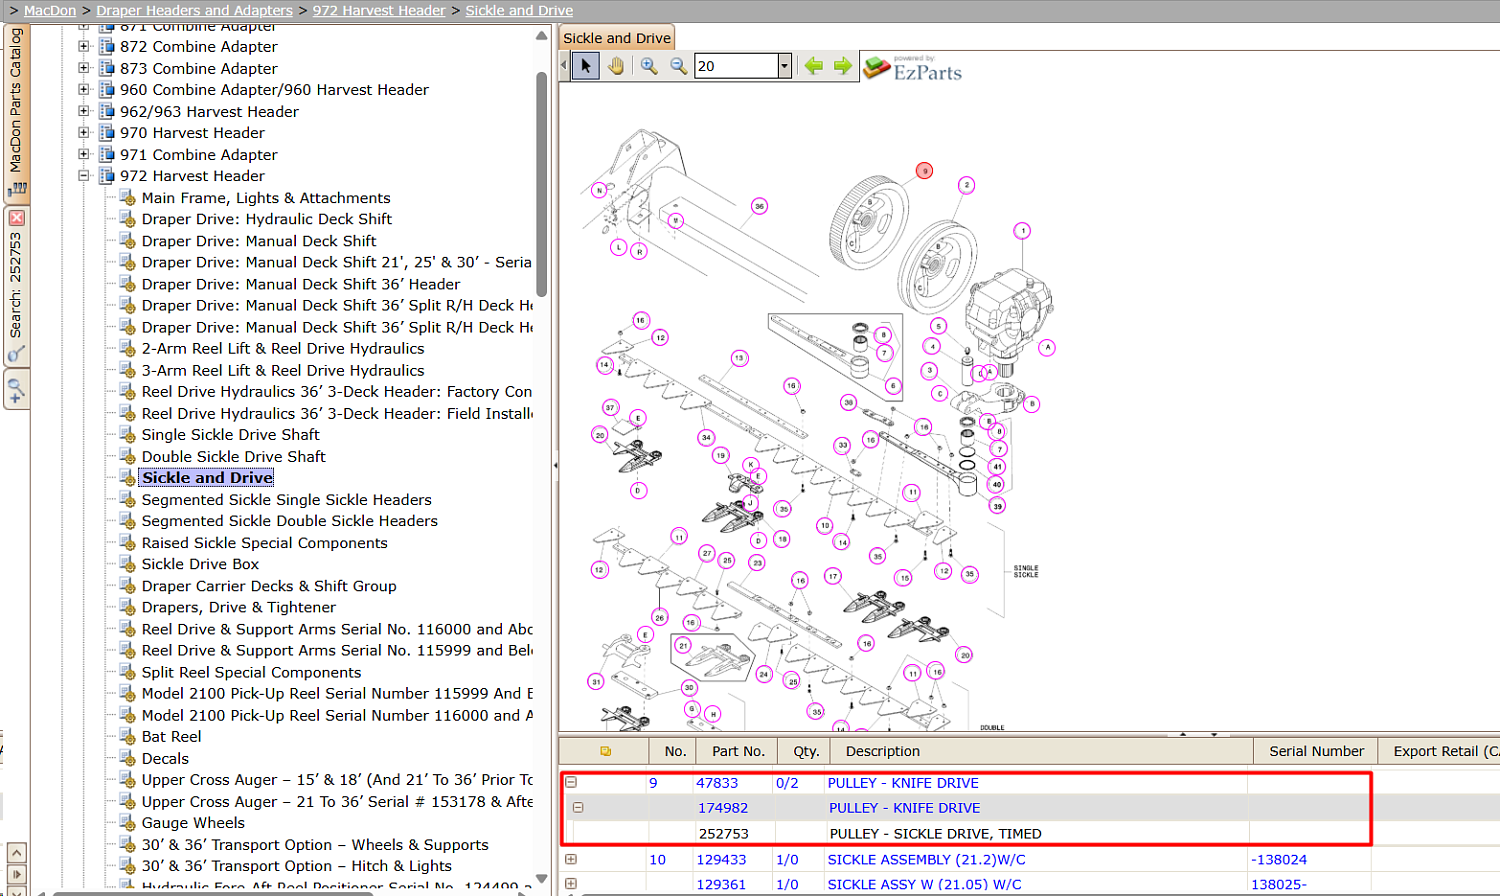The width and height of the screenshot is (1500, 896).
Task: Collapse the 972 Harvest Header node
Action: (x=84, y=176)
